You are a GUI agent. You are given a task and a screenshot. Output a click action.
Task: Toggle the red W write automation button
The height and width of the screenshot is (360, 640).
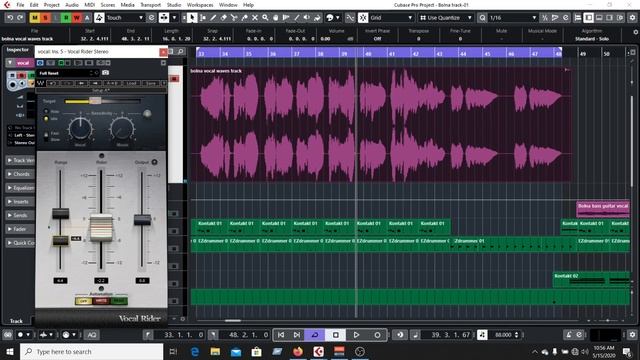(x=76, y=18)
